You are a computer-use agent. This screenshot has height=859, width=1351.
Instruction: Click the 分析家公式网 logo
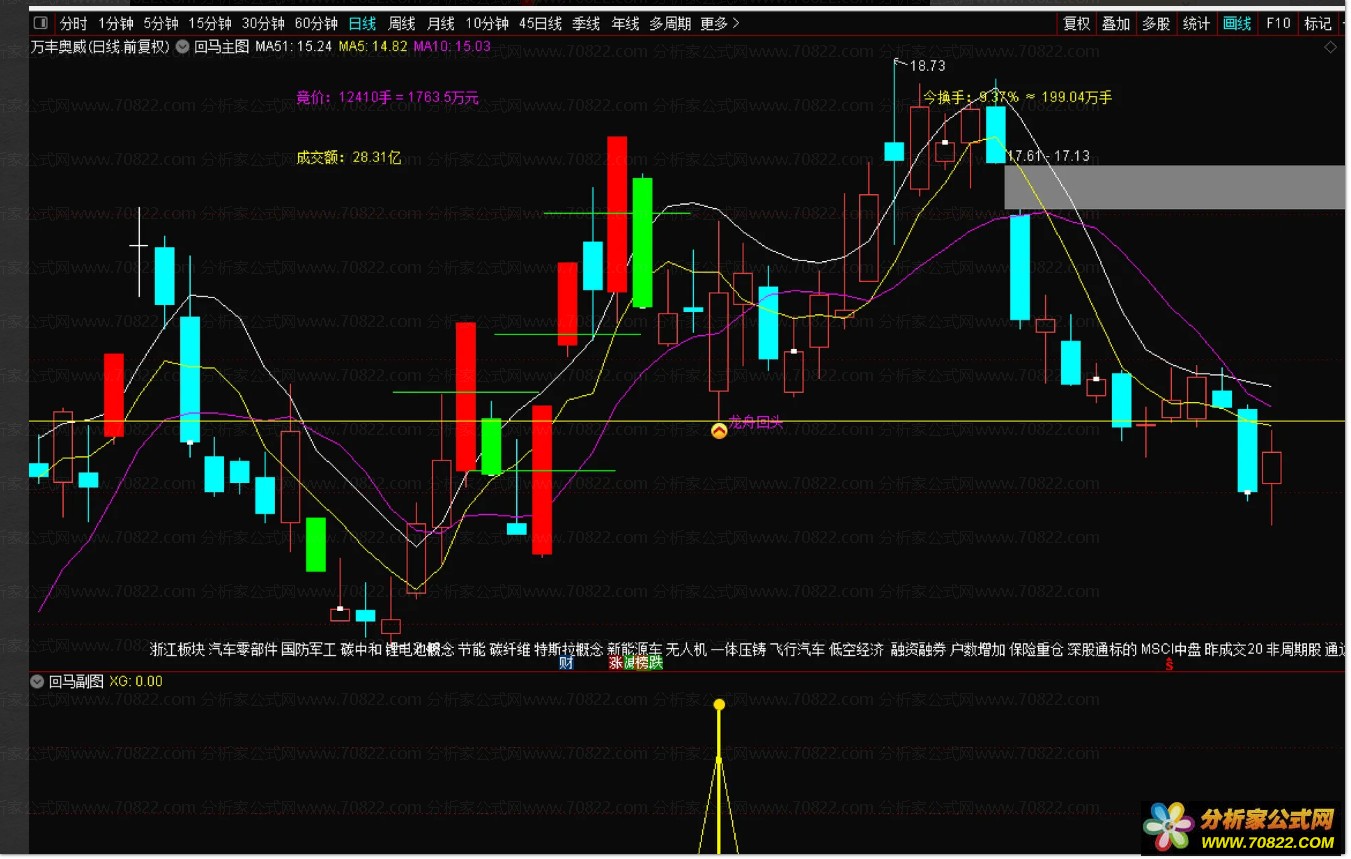[1240, 828]
